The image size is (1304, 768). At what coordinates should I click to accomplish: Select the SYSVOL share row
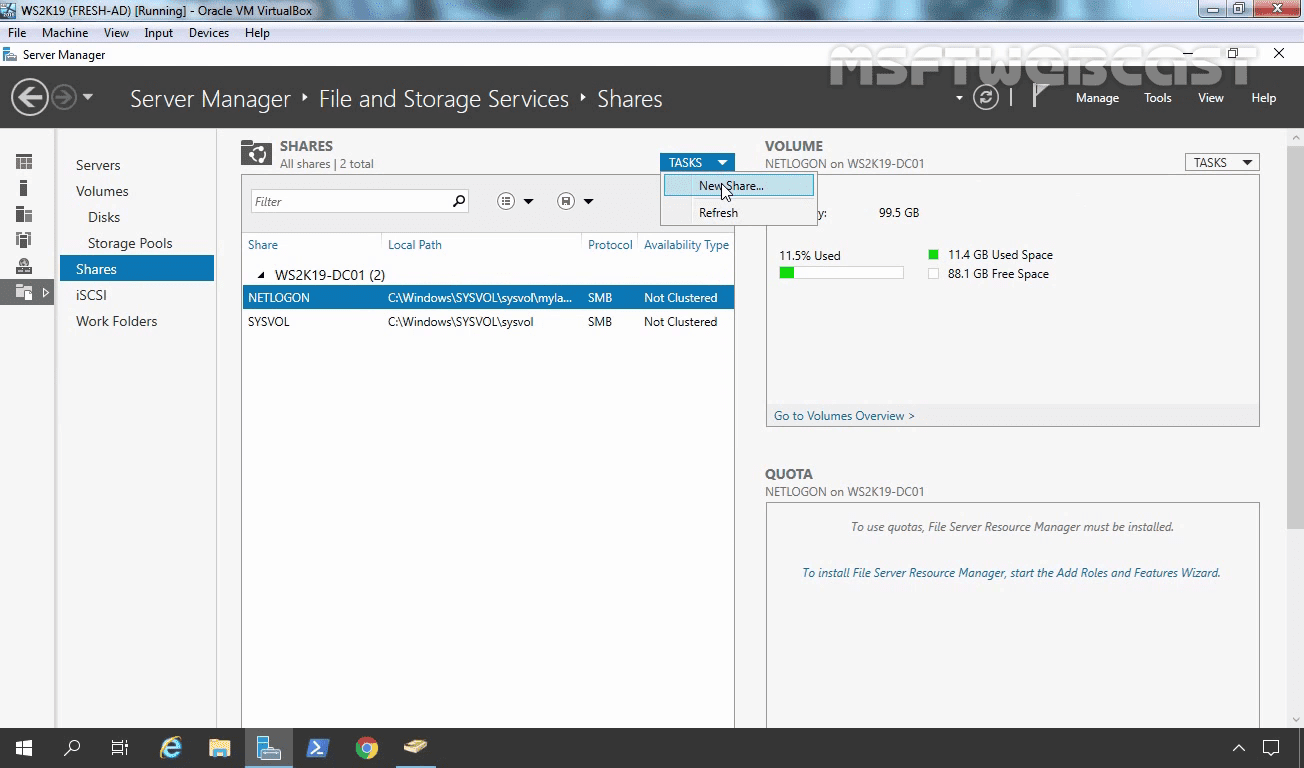488,322
